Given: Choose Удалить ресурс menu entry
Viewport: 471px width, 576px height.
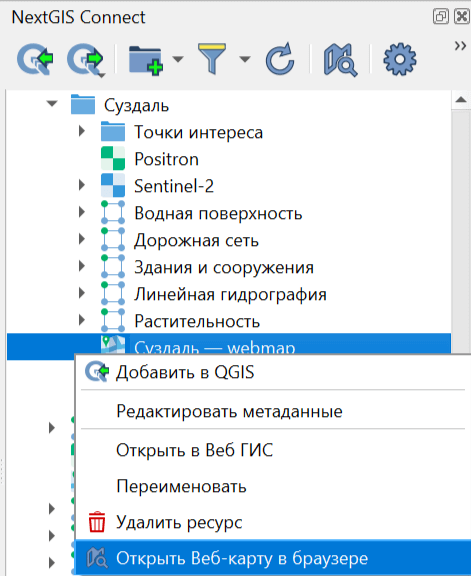Looking at the screenshot, I should click(273, 522).
